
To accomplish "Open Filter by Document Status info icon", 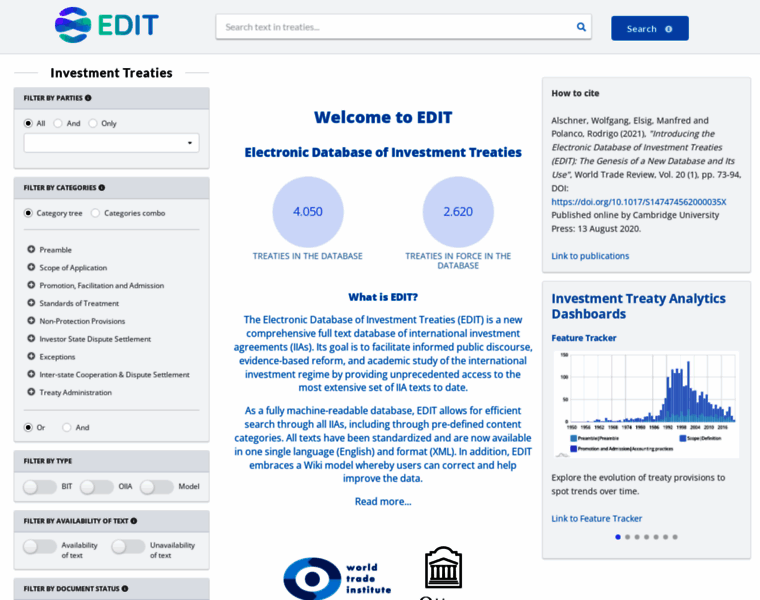I will pyautogui.click(x=125, y=588).
